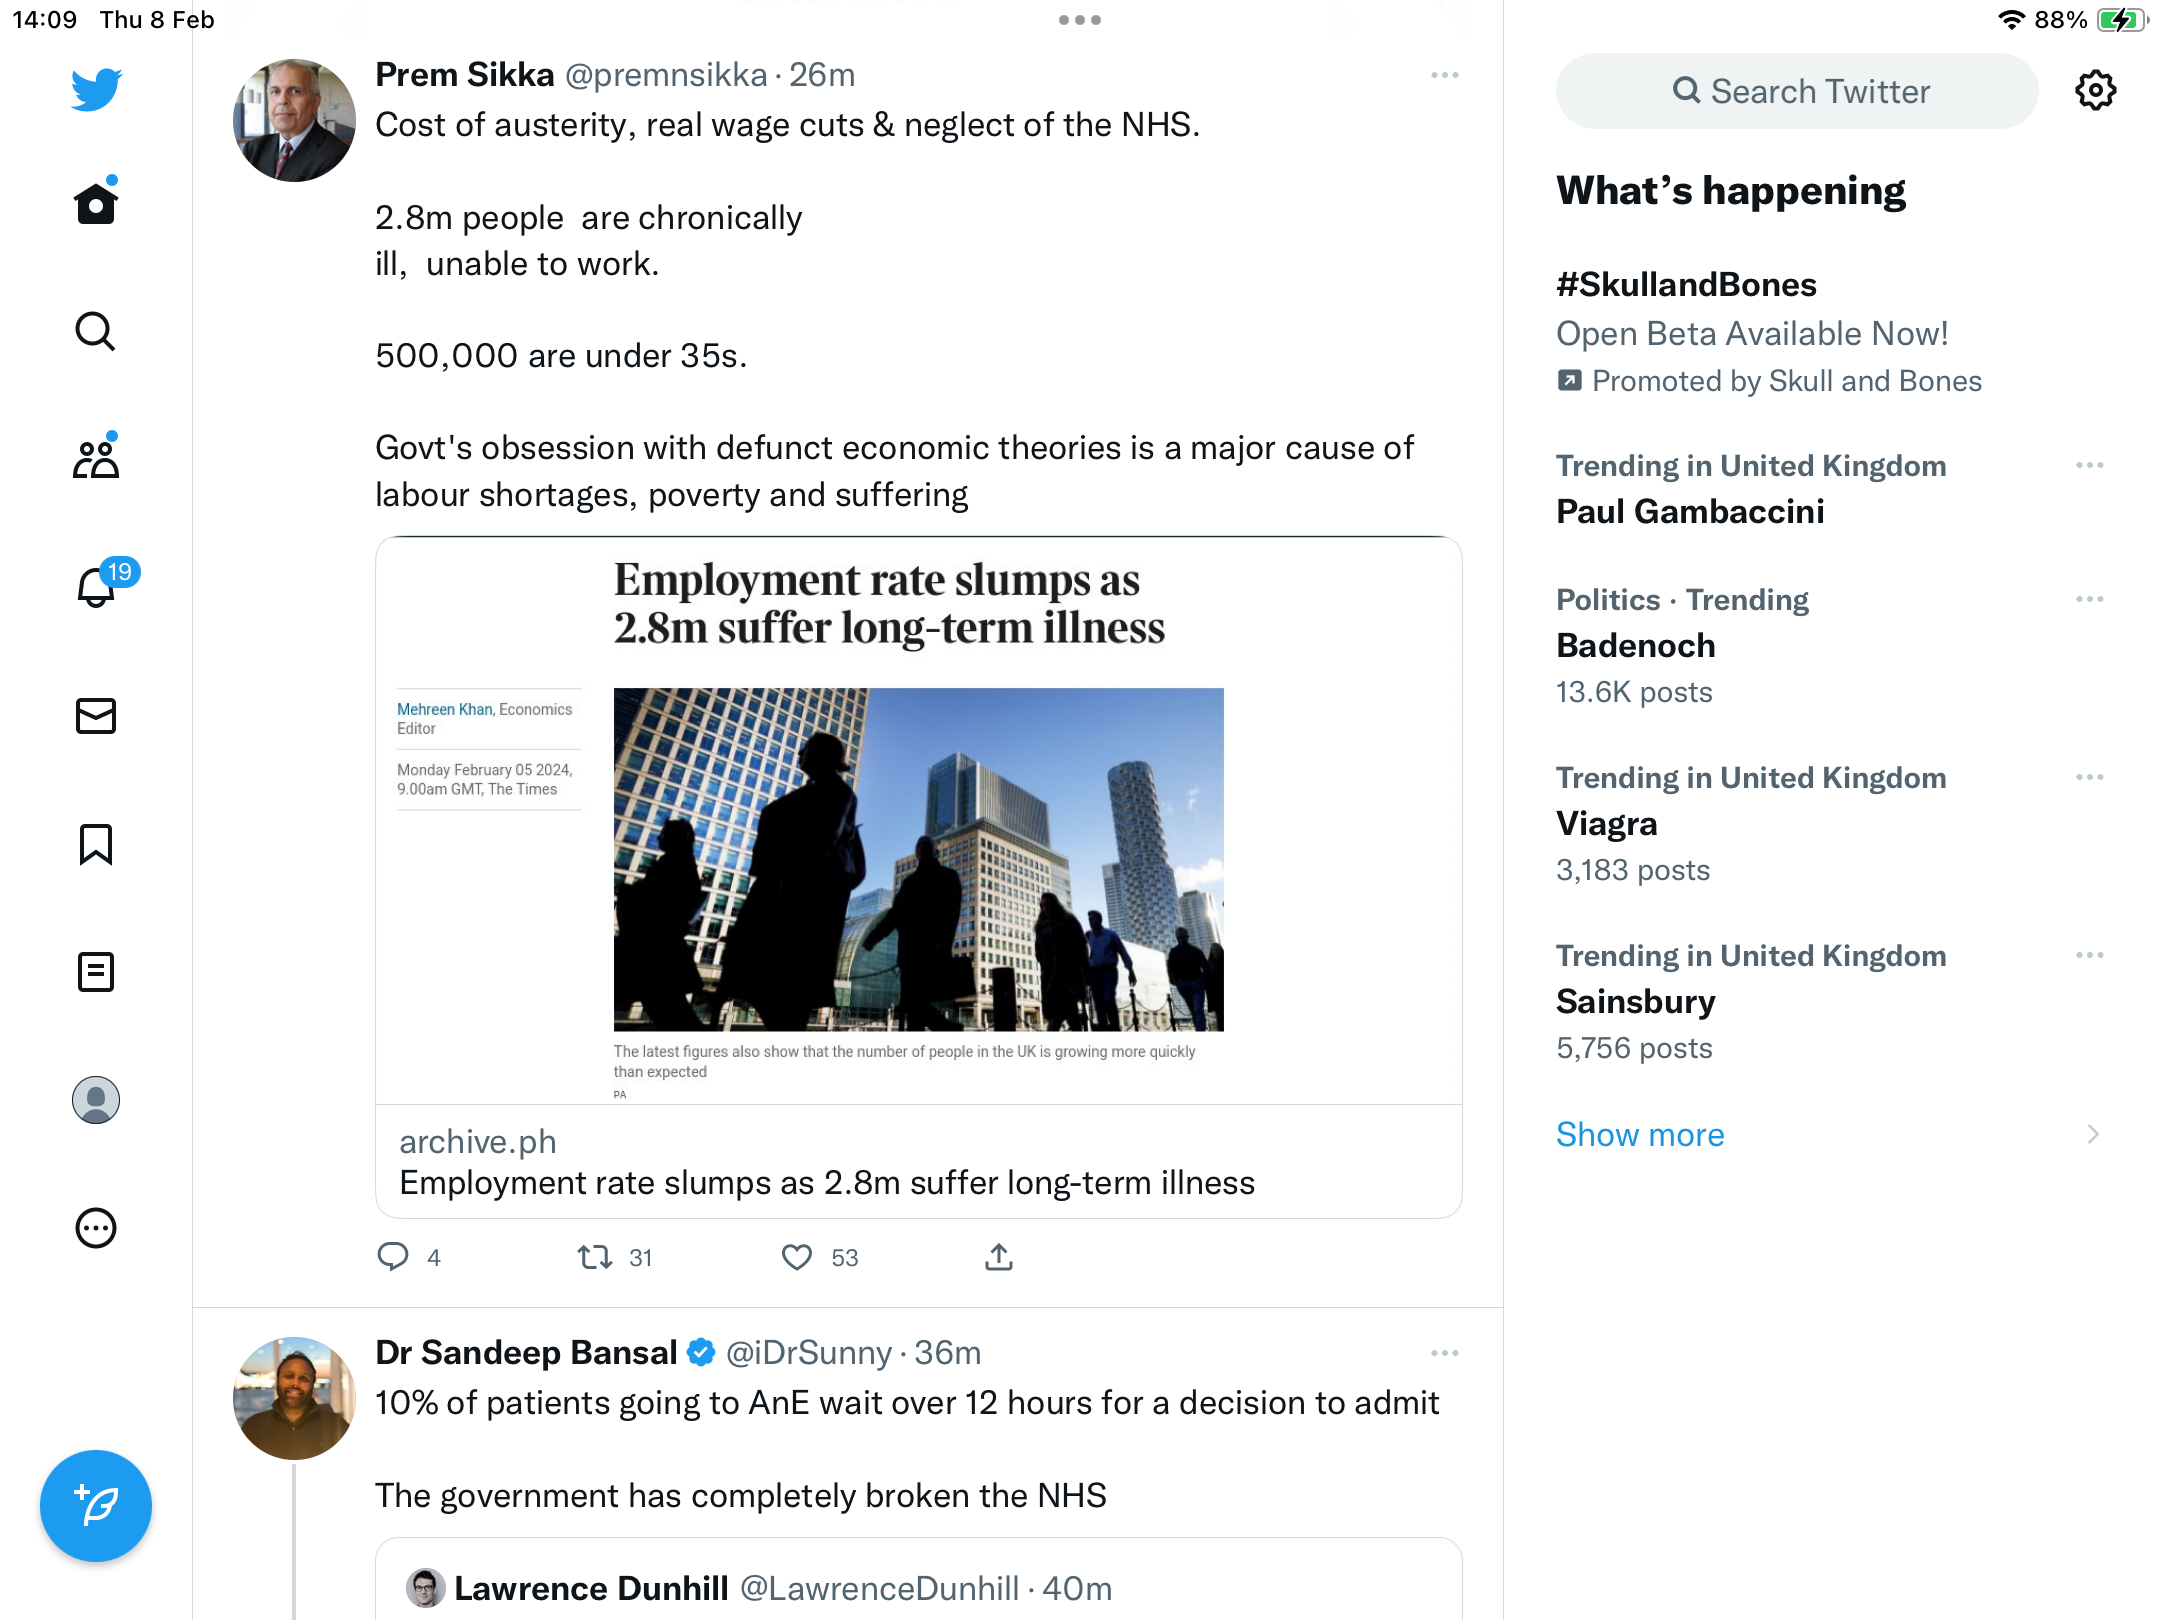Open trends settings gear icon
Image resolution: width=2160 pixels, height=1620 pixels.
[2095, 91]
